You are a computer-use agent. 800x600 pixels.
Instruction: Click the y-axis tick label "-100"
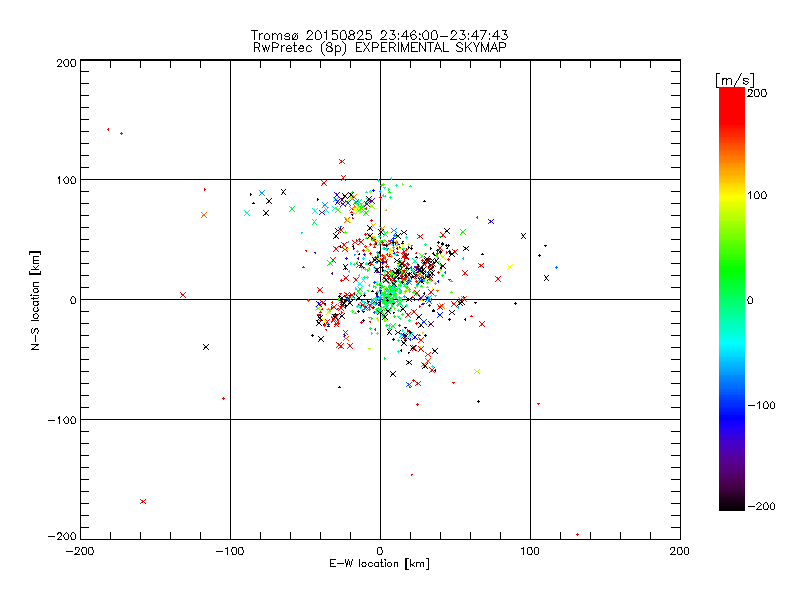click(x=62, y=420)
